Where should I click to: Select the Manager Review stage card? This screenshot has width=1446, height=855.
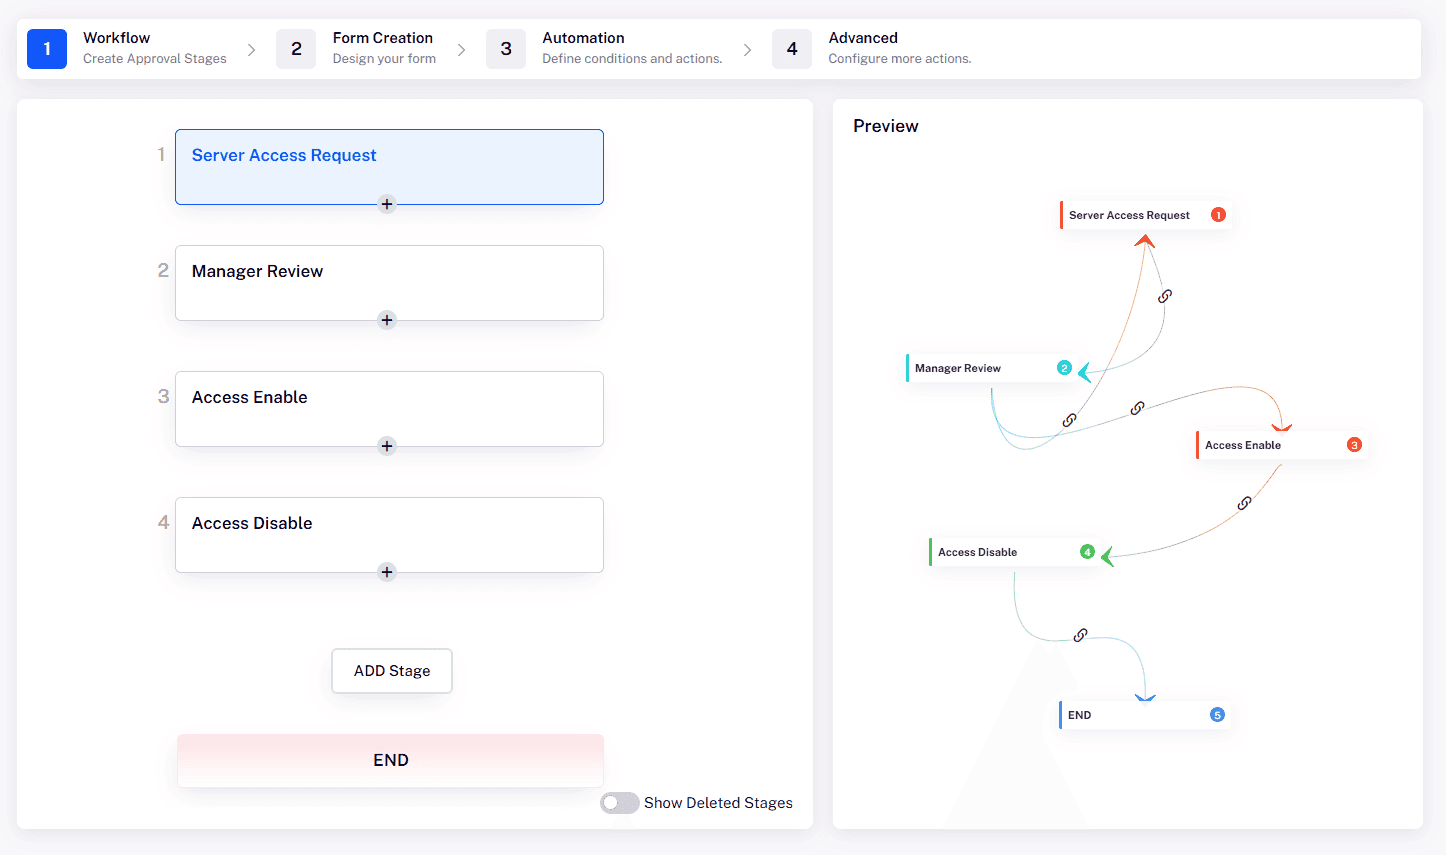coord(389,282)
